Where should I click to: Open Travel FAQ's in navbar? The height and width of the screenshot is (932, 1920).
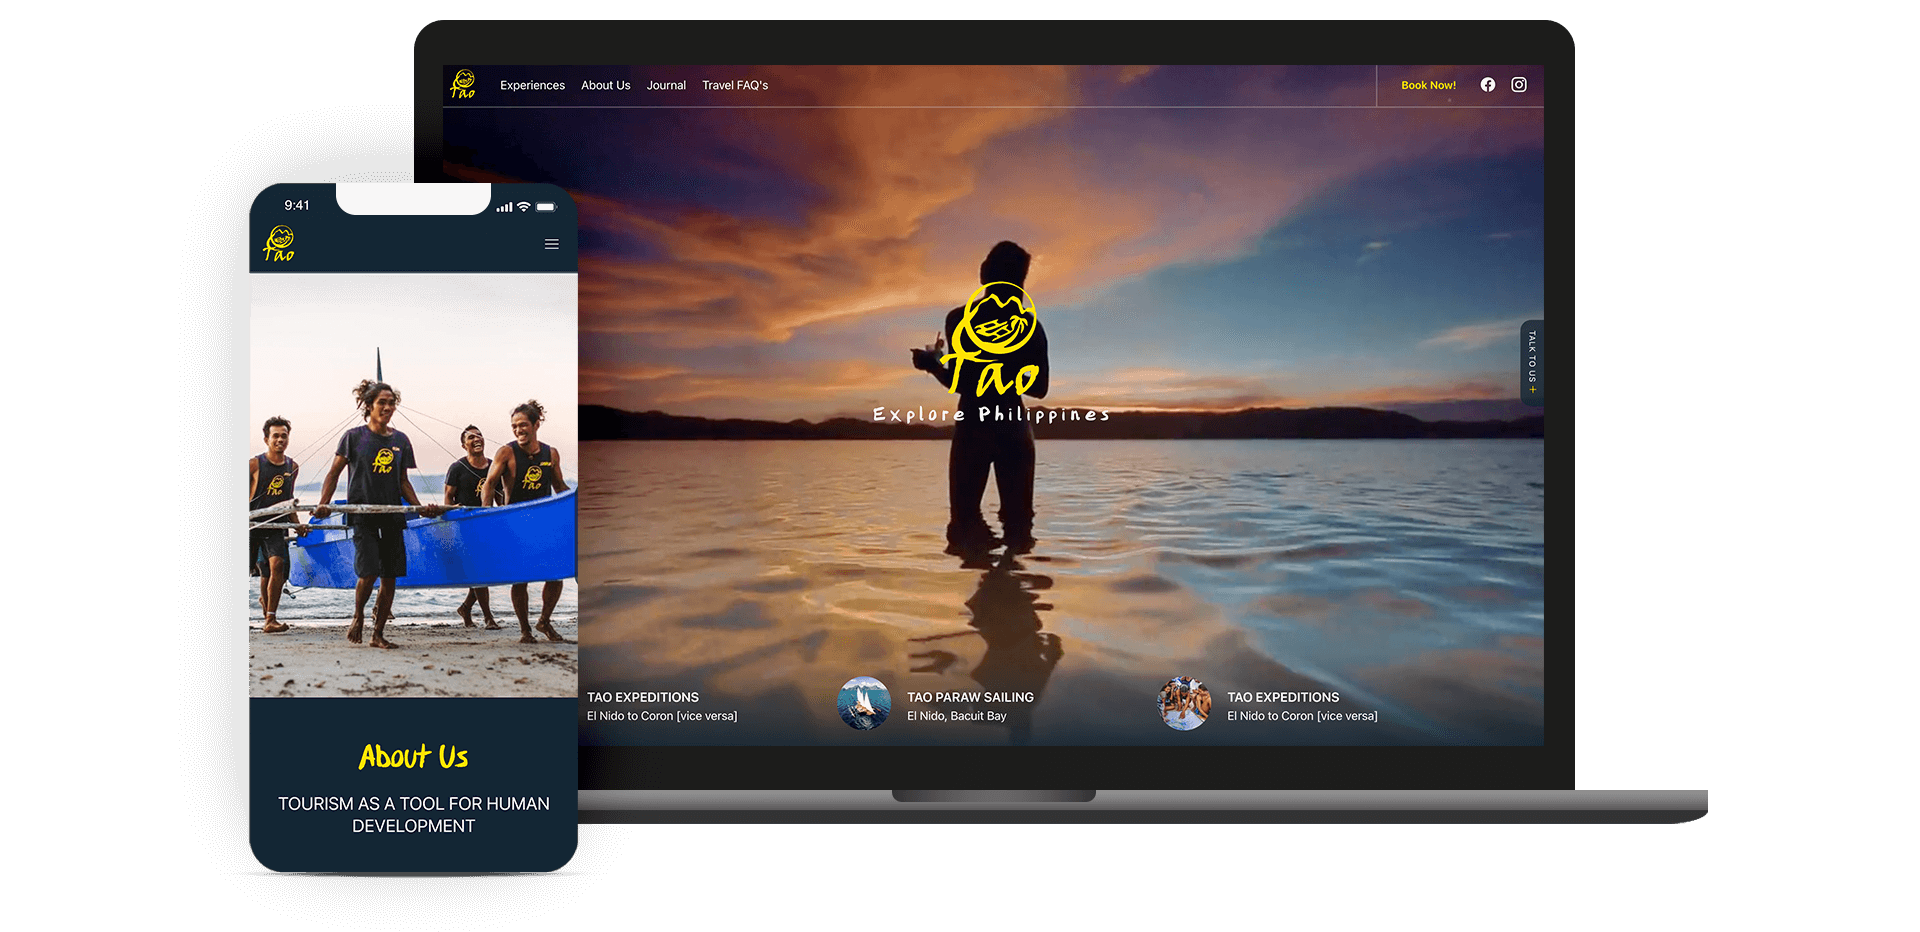735,85
